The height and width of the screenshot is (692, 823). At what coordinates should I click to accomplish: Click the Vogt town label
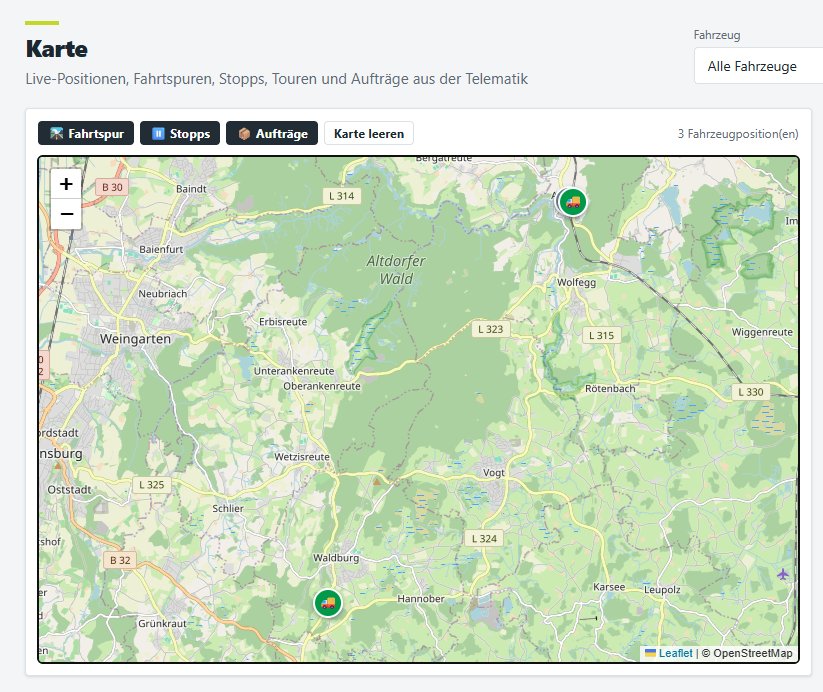pos(493,473)
